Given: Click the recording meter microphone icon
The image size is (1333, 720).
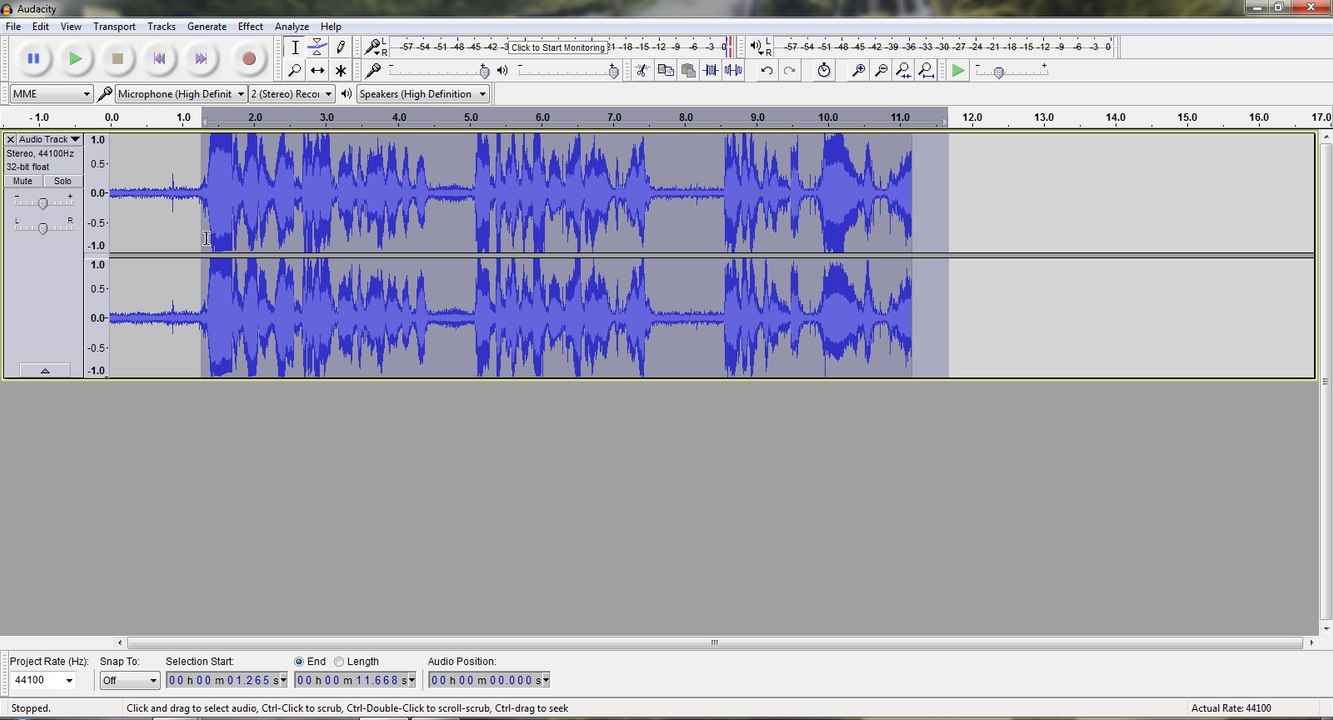Looking at the screenshot, I should pyautogui.click(x=372, y=46).
